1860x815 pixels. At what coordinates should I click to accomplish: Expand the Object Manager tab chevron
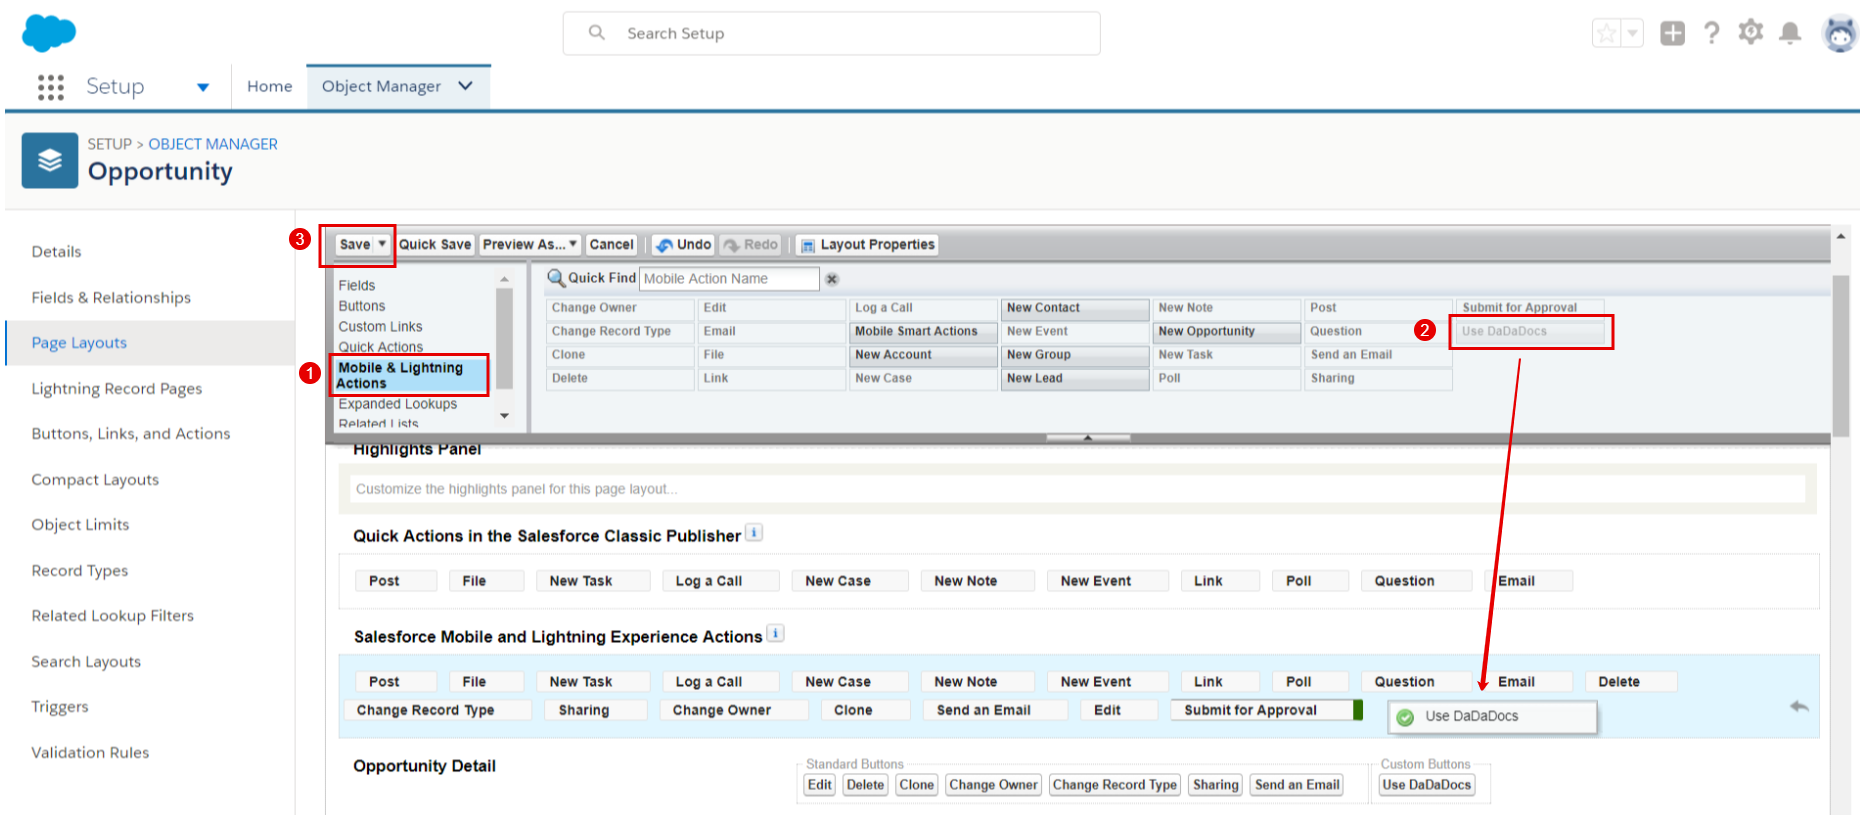pos(465,86)
